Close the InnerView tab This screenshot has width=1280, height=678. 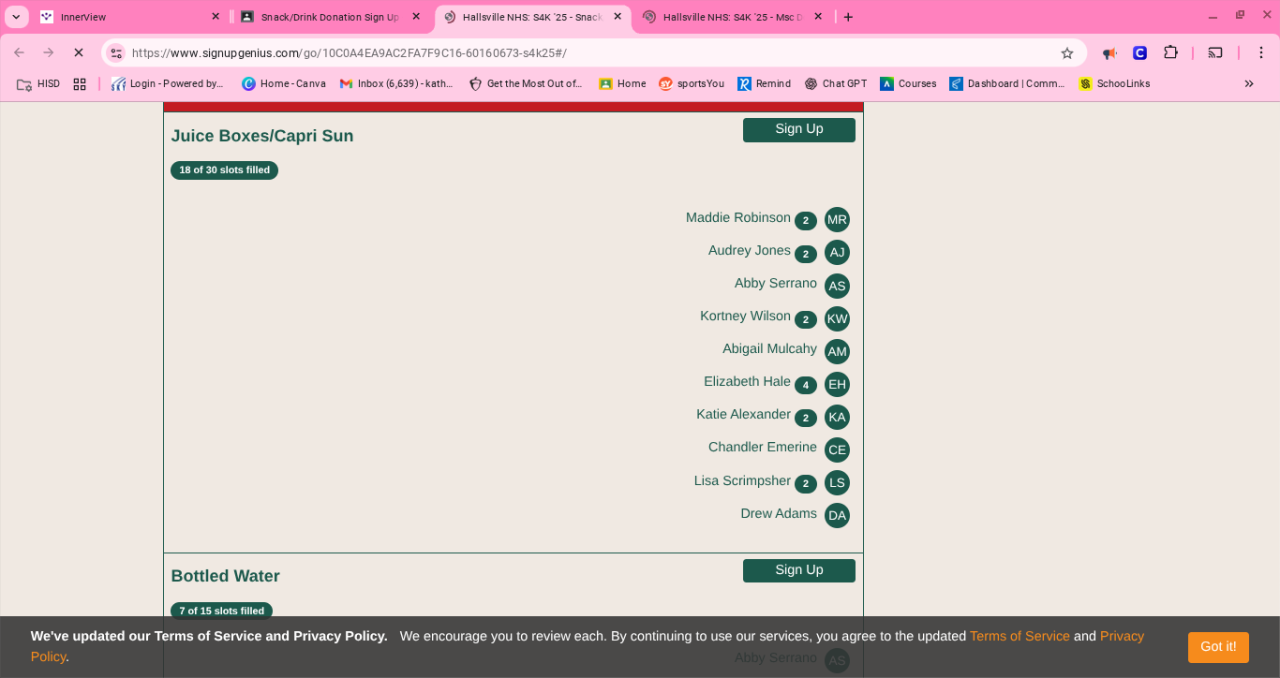coord(215,17)
